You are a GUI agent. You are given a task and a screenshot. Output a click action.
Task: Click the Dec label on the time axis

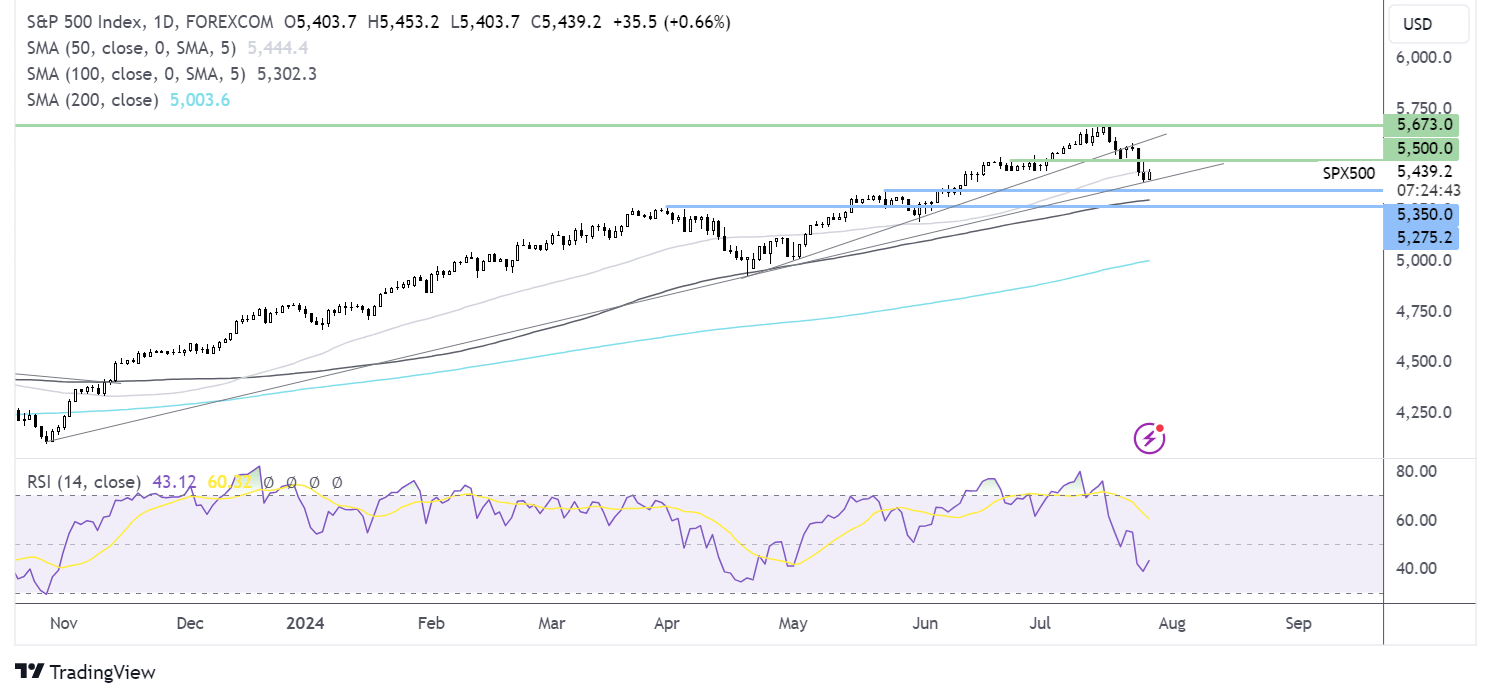(189, 623)
